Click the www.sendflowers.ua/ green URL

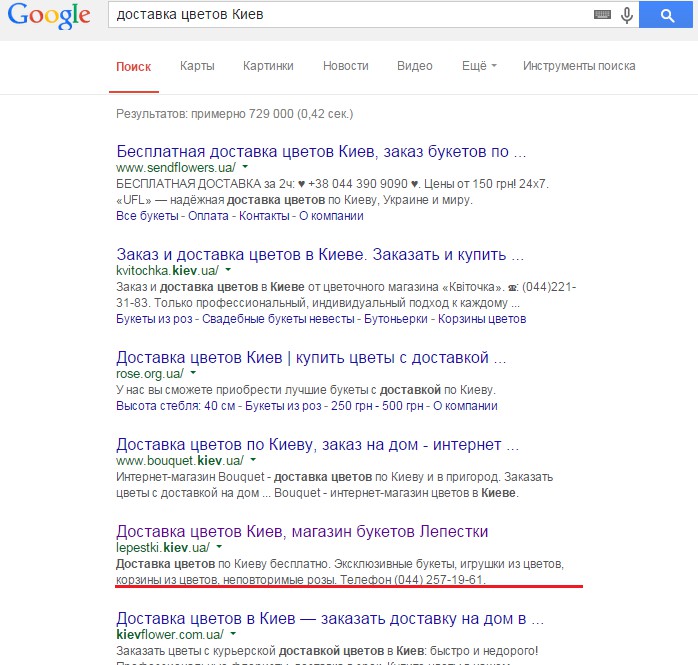click(x=176, y=168)
